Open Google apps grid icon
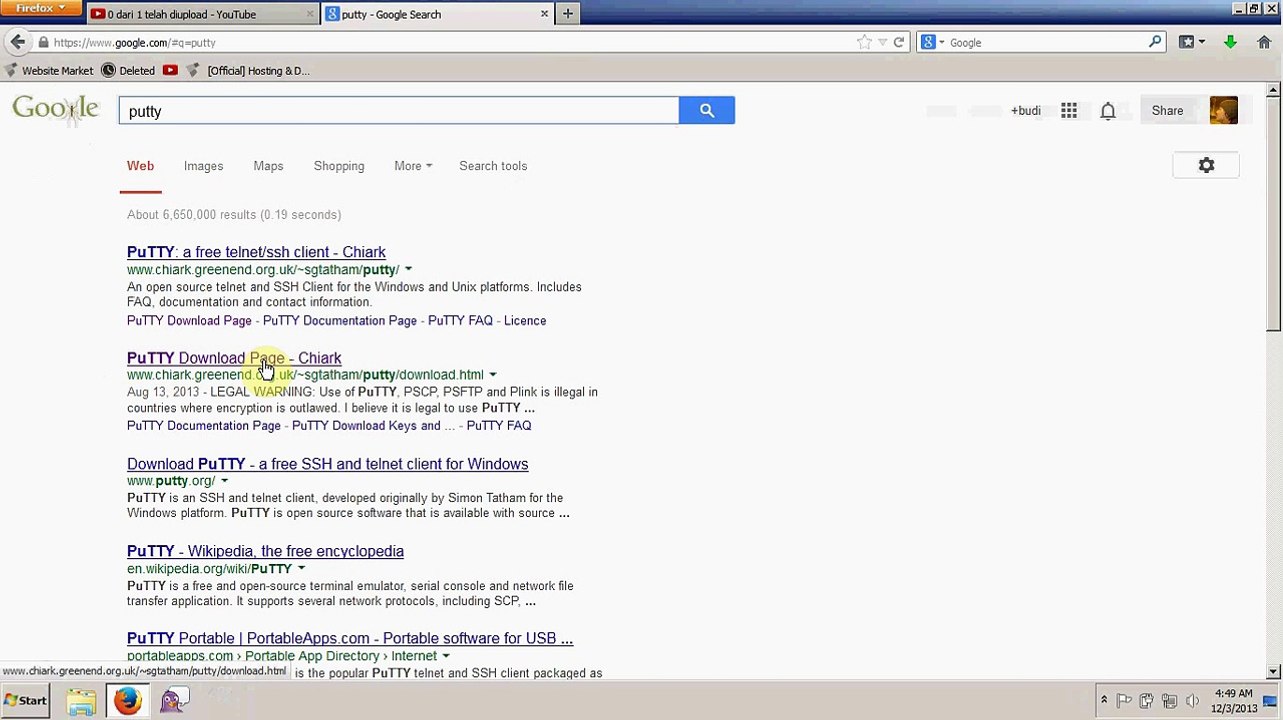Viewport: 1283px width, 720px height. click(1069, 111)
